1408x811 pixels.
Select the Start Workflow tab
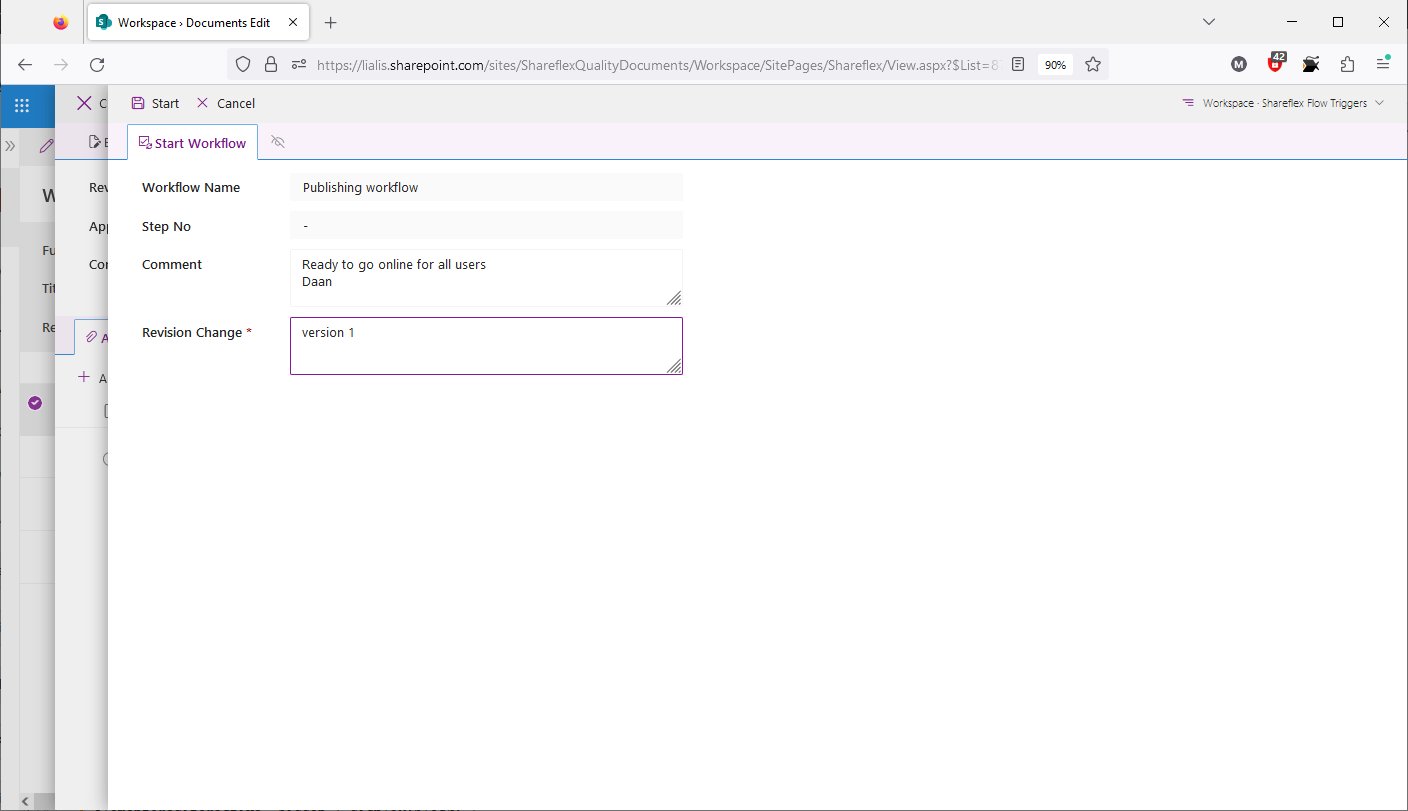coord(192,143)
